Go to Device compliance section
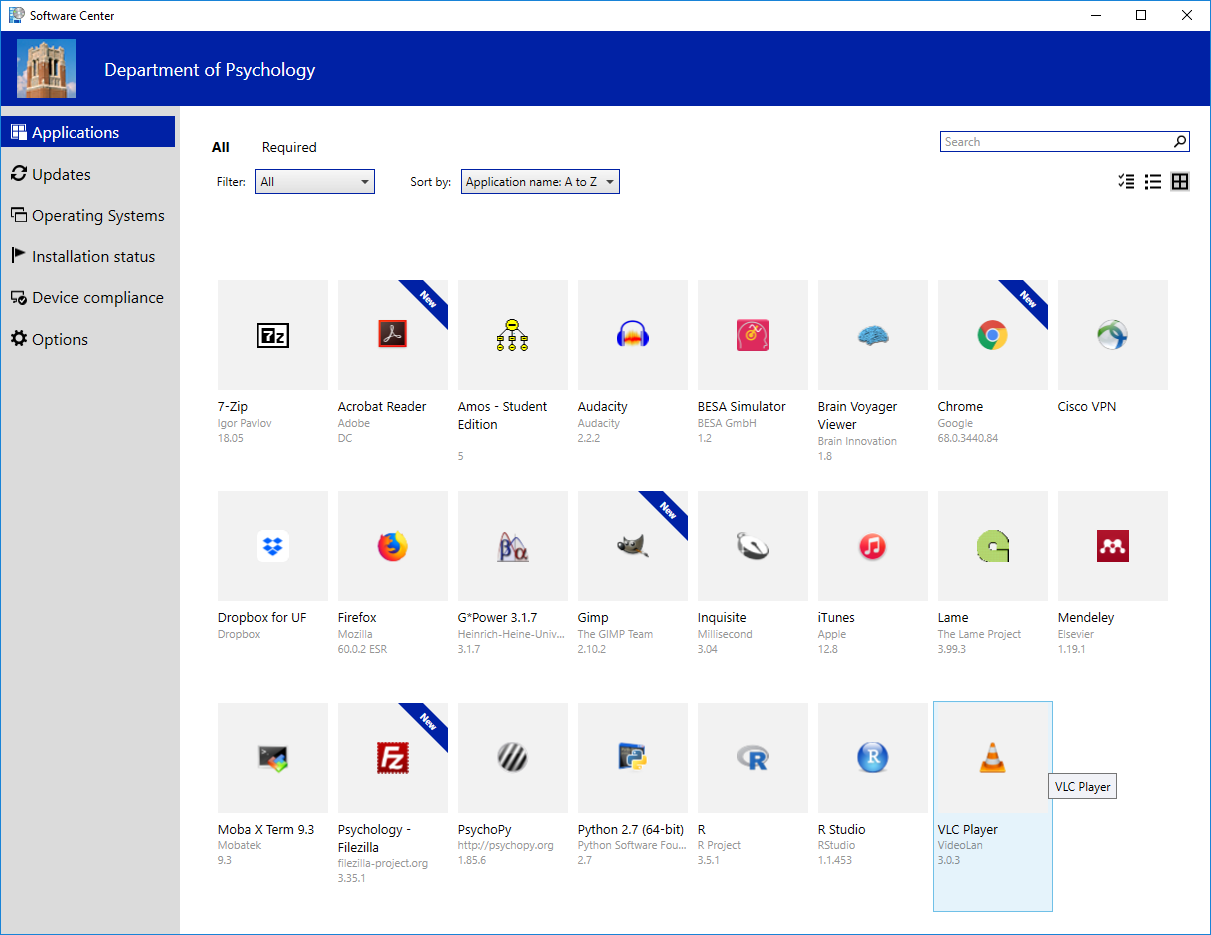 [96, 298]
